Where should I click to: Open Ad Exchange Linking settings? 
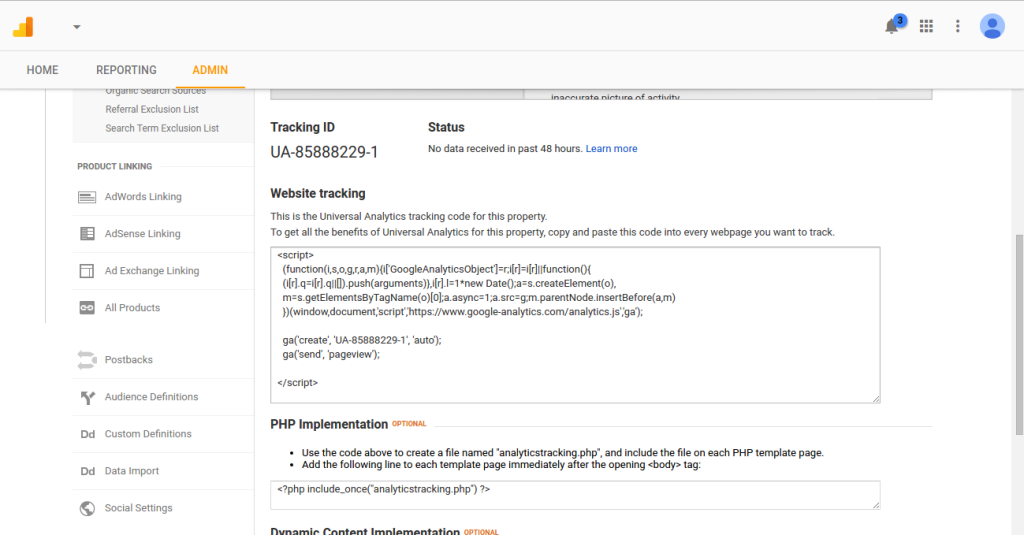(x=152, y=270)
